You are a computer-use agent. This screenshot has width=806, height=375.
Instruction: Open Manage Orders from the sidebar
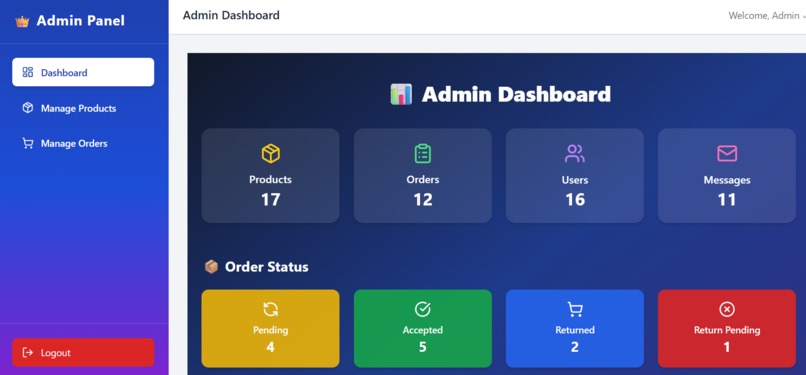(83, 143)
